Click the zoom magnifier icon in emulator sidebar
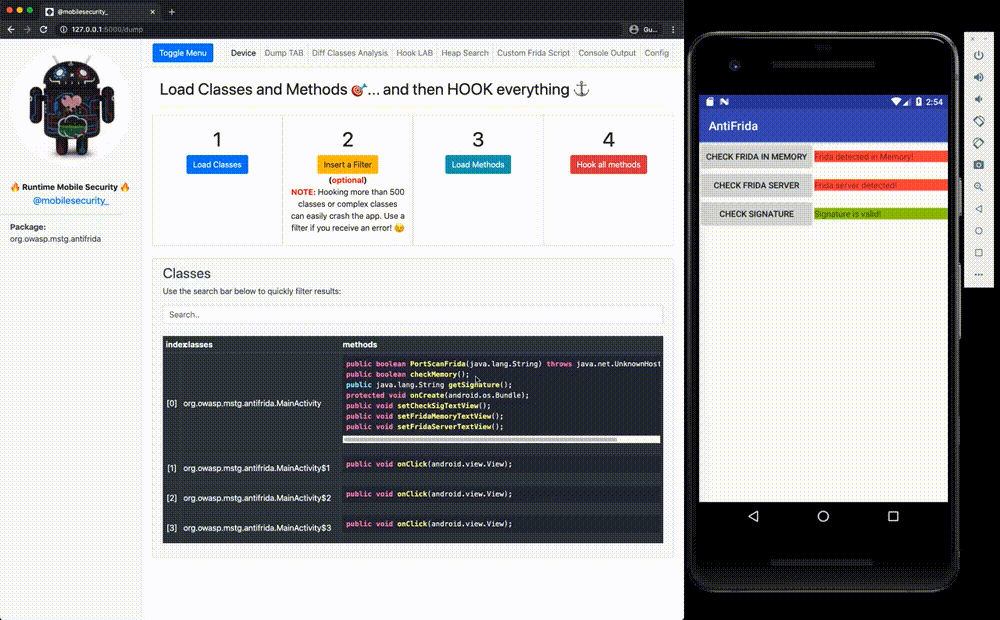1000x620 pixels. point(978,187)
